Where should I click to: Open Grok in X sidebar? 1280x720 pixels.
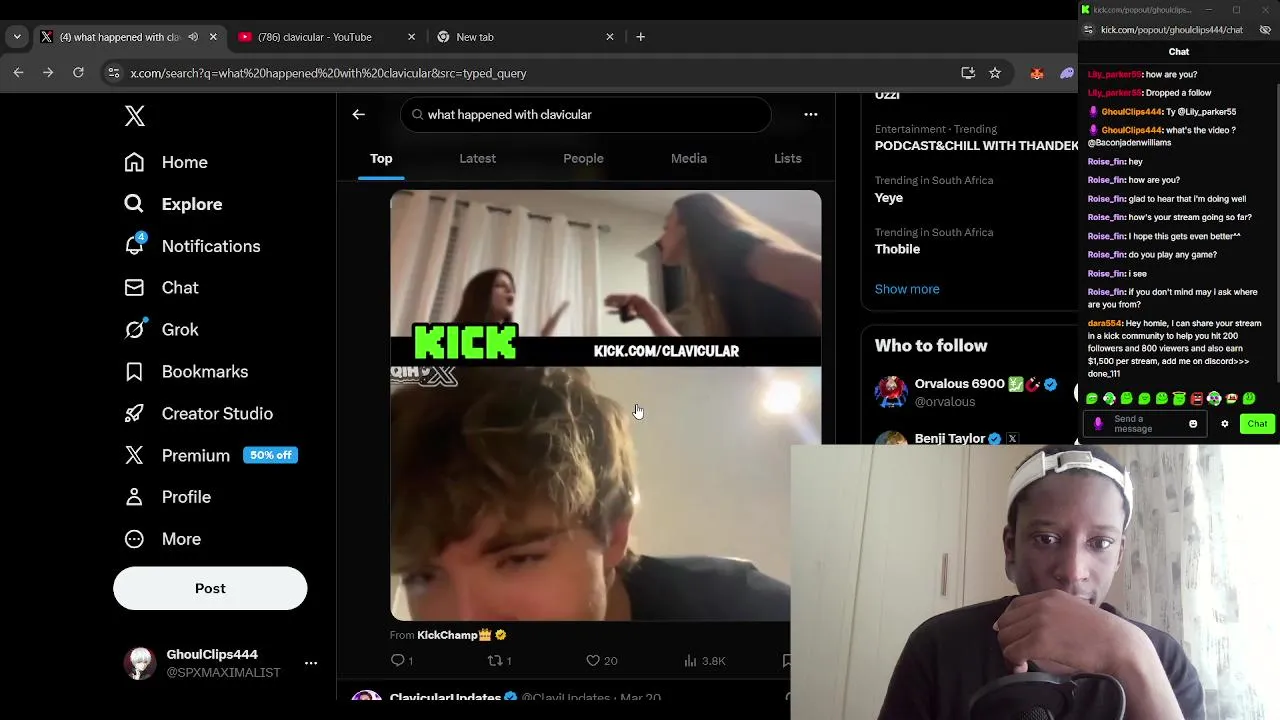coord(161,330)
